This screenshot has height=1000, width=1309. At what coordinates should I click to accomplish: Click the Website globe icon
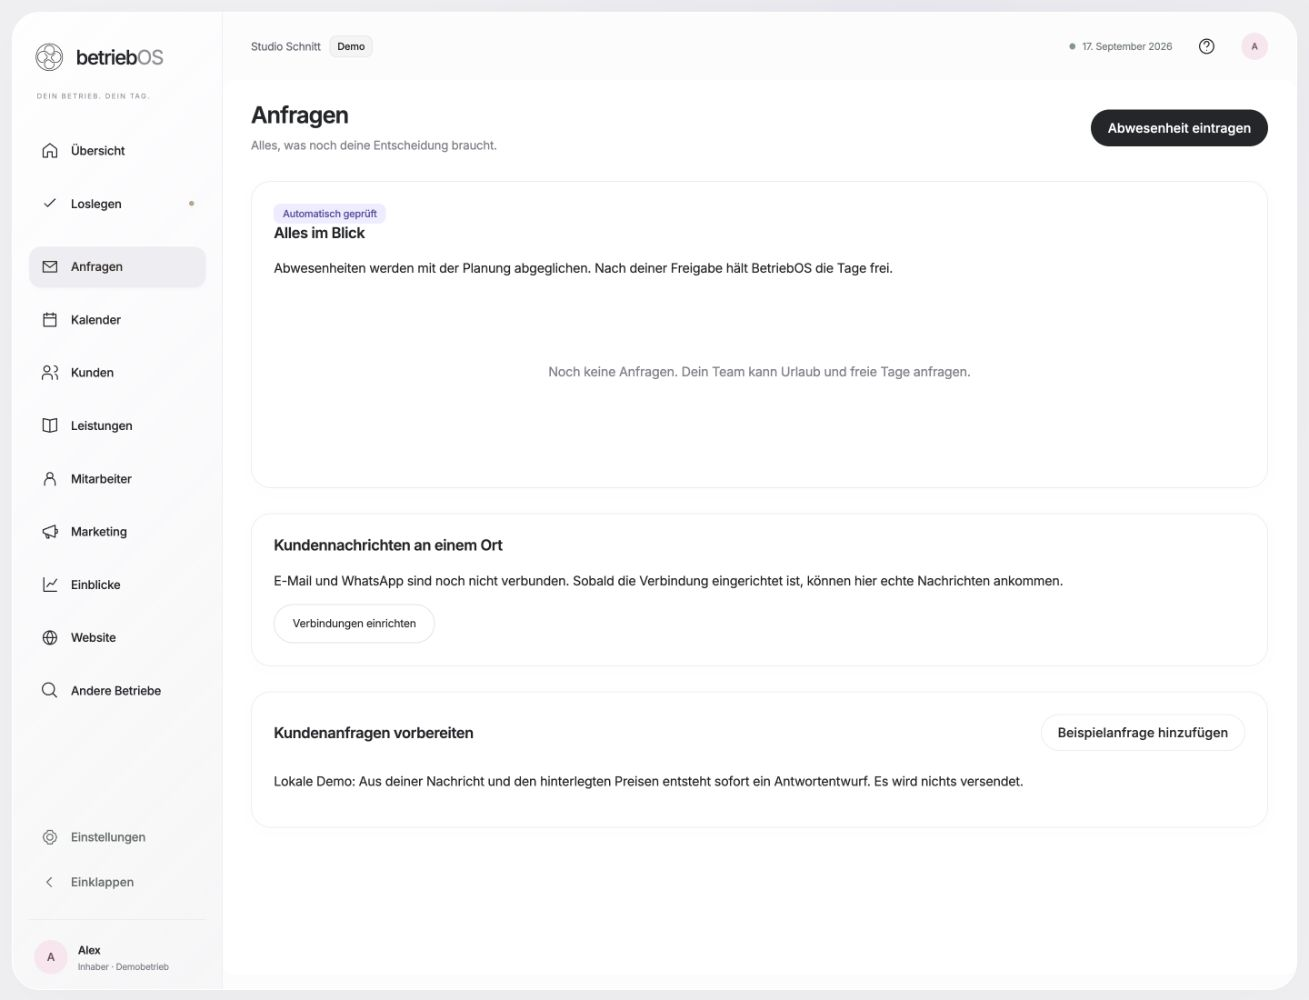[50, 638]
